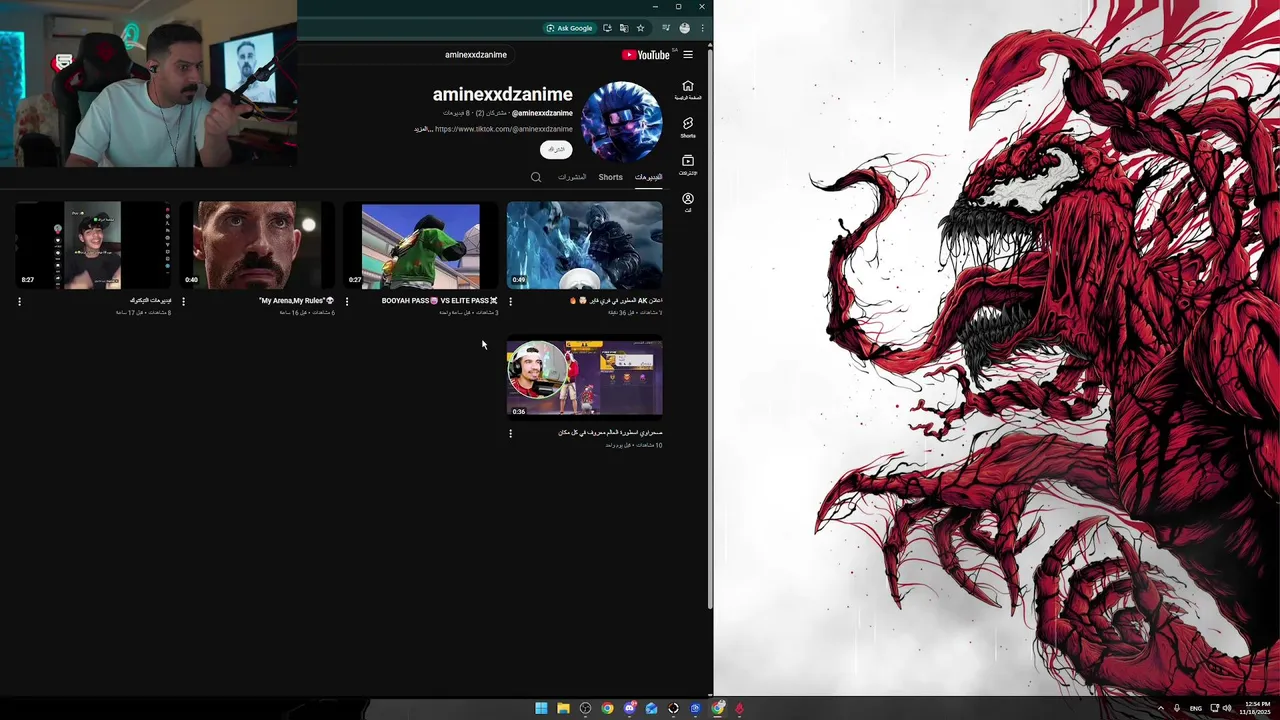Click the volume icon in system tray
Viewport: 1280px width, 720px height.
click(1227, 708)
